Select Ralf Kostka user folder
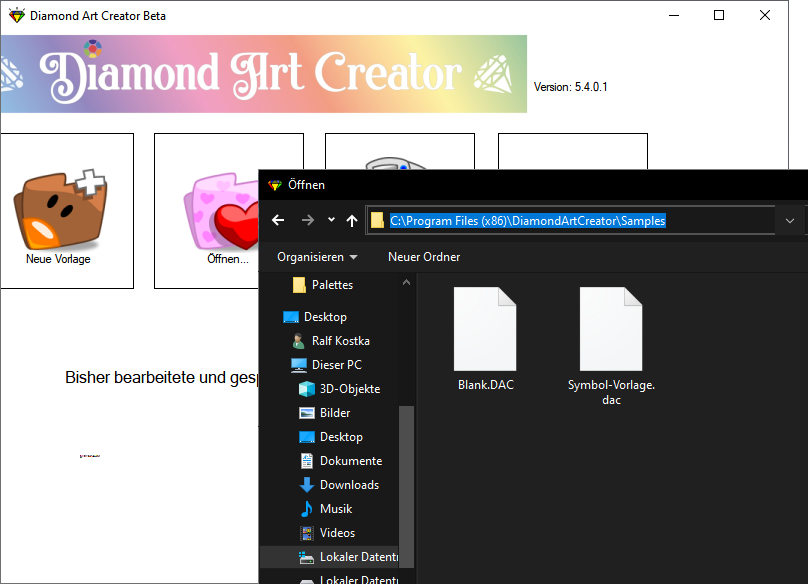 [330, 341]
